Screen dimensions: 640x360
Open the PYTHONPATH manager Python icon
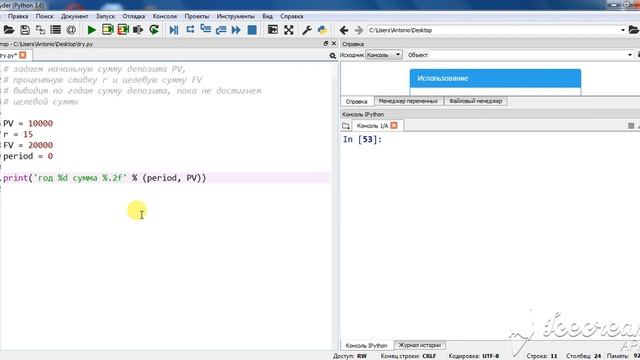pos(322,30)
